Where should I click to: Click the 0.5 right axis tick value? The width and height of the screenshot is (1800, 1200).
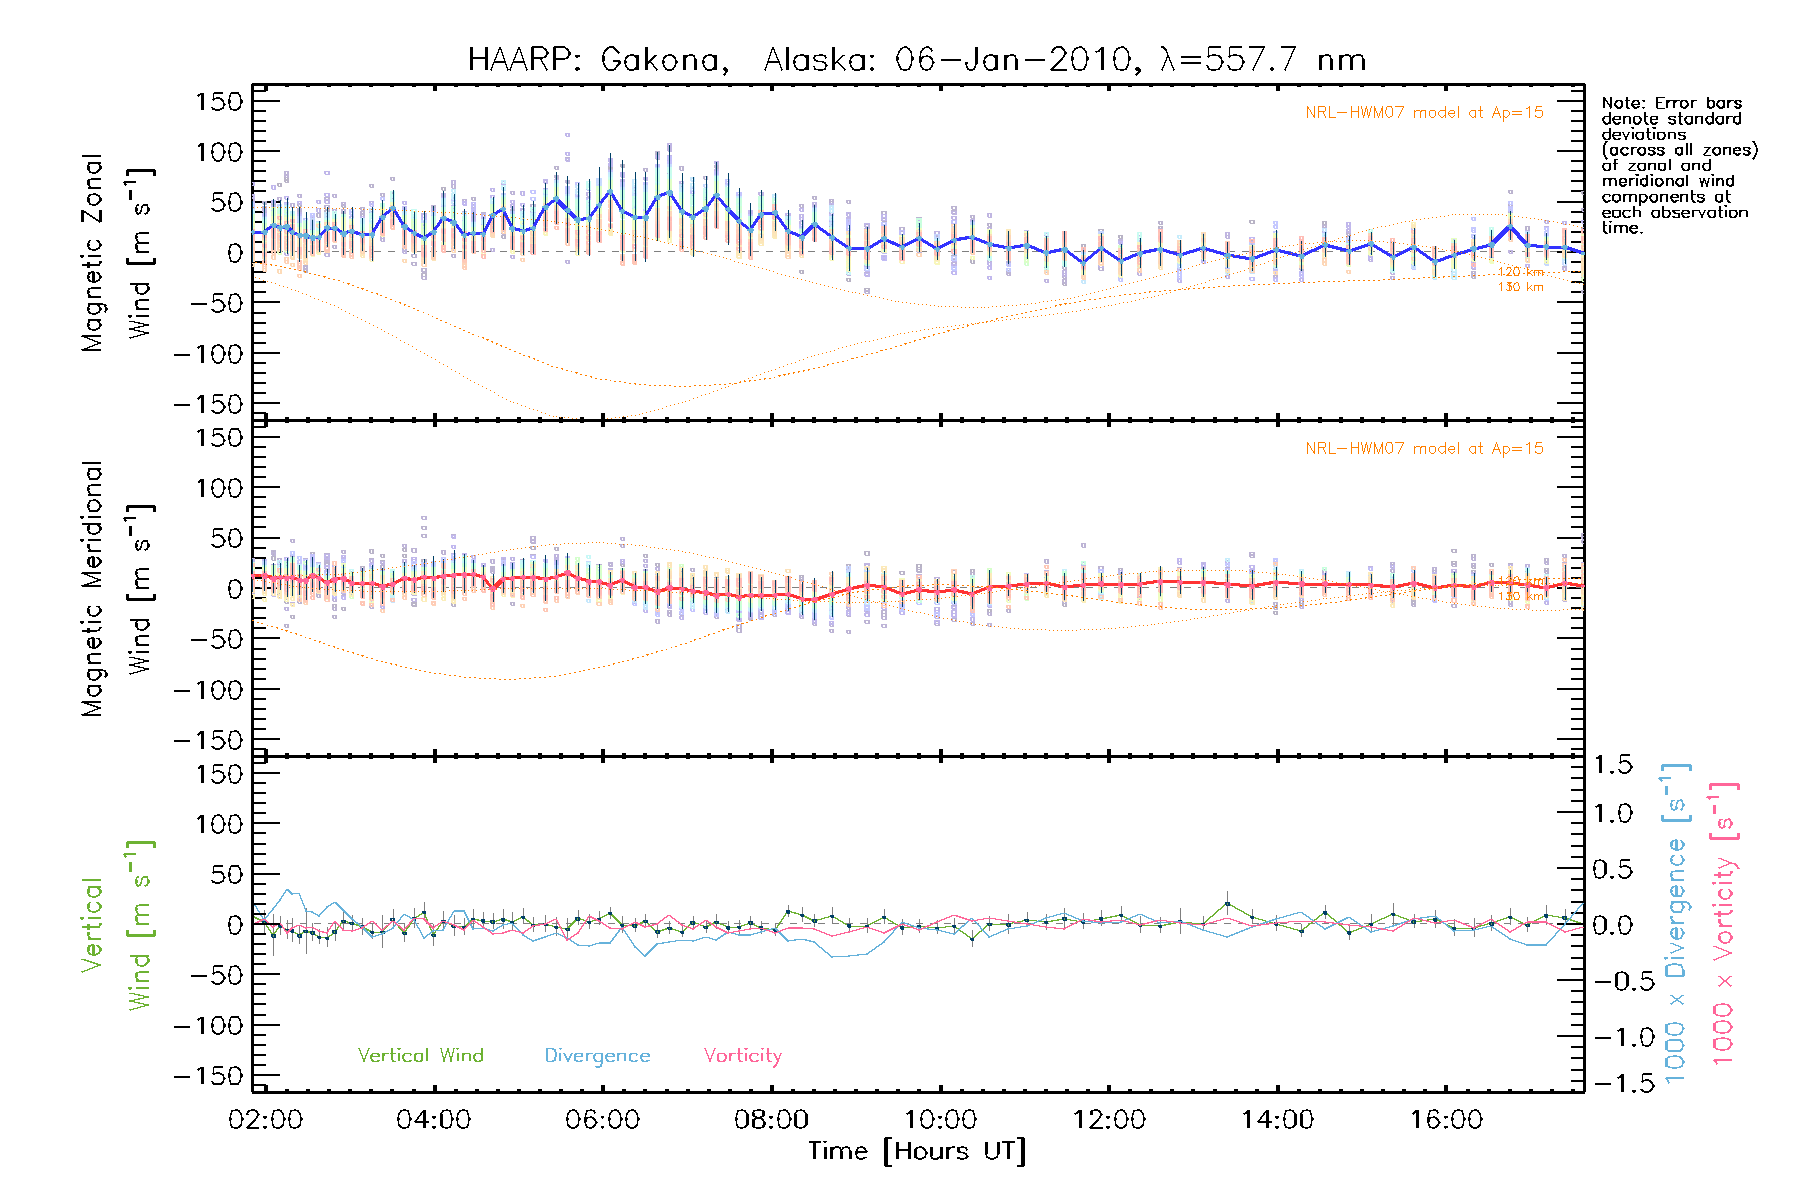[1612, 869]
